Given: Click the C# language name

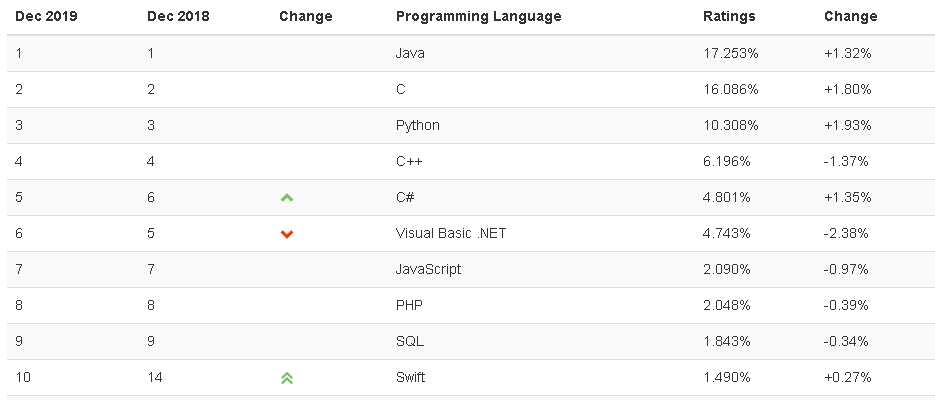Looking at the screenshot, I should [405, 197].
